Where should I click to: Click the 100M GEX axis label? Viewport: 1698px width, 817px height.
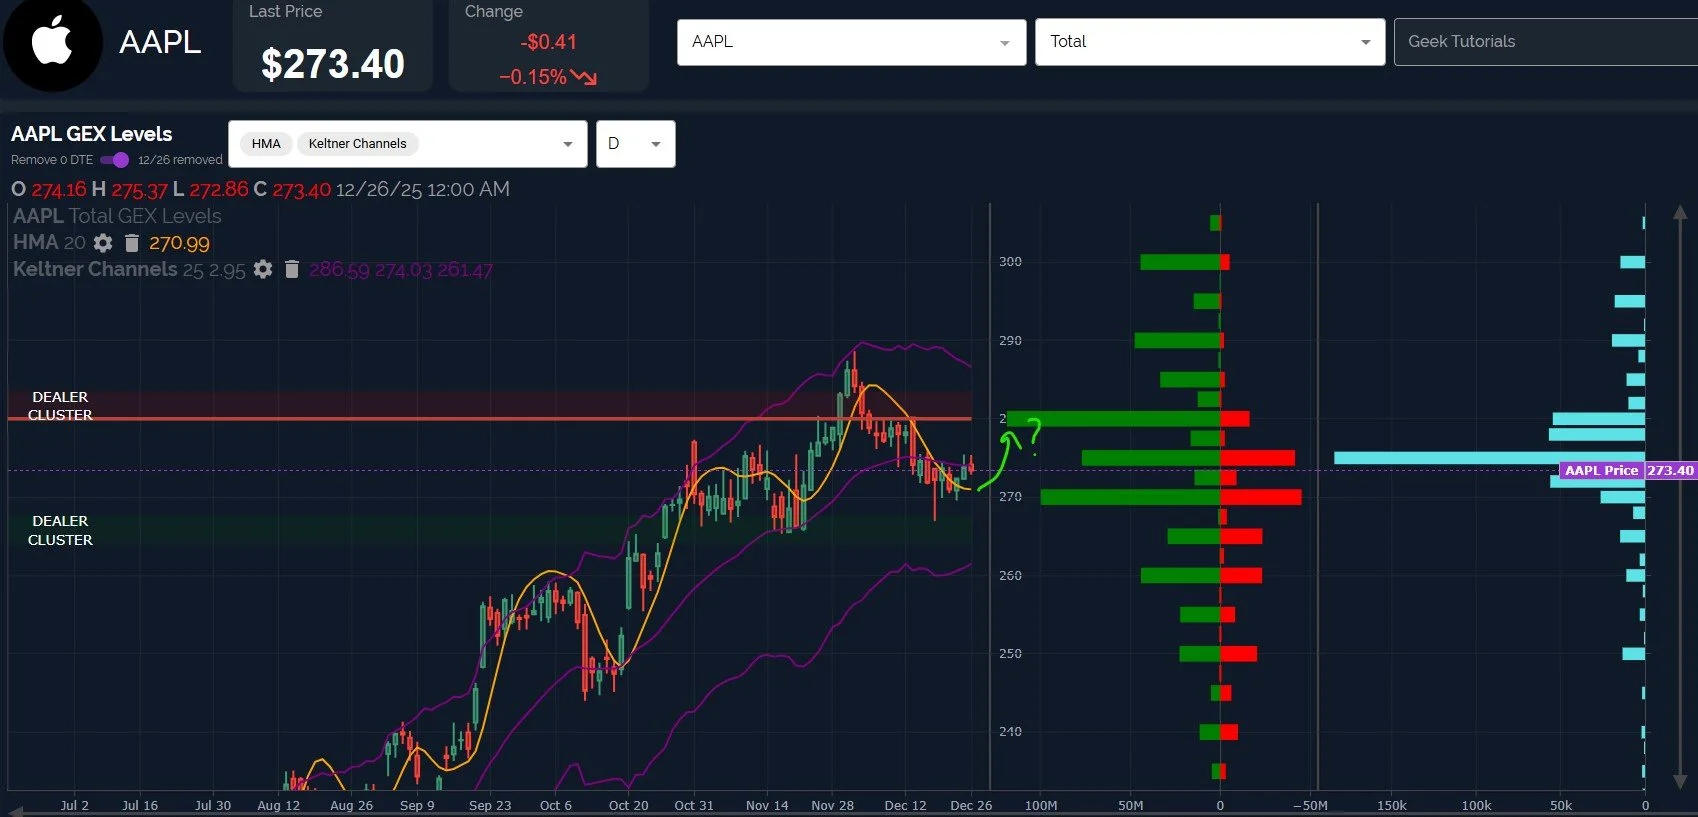tap(1041, 805)
